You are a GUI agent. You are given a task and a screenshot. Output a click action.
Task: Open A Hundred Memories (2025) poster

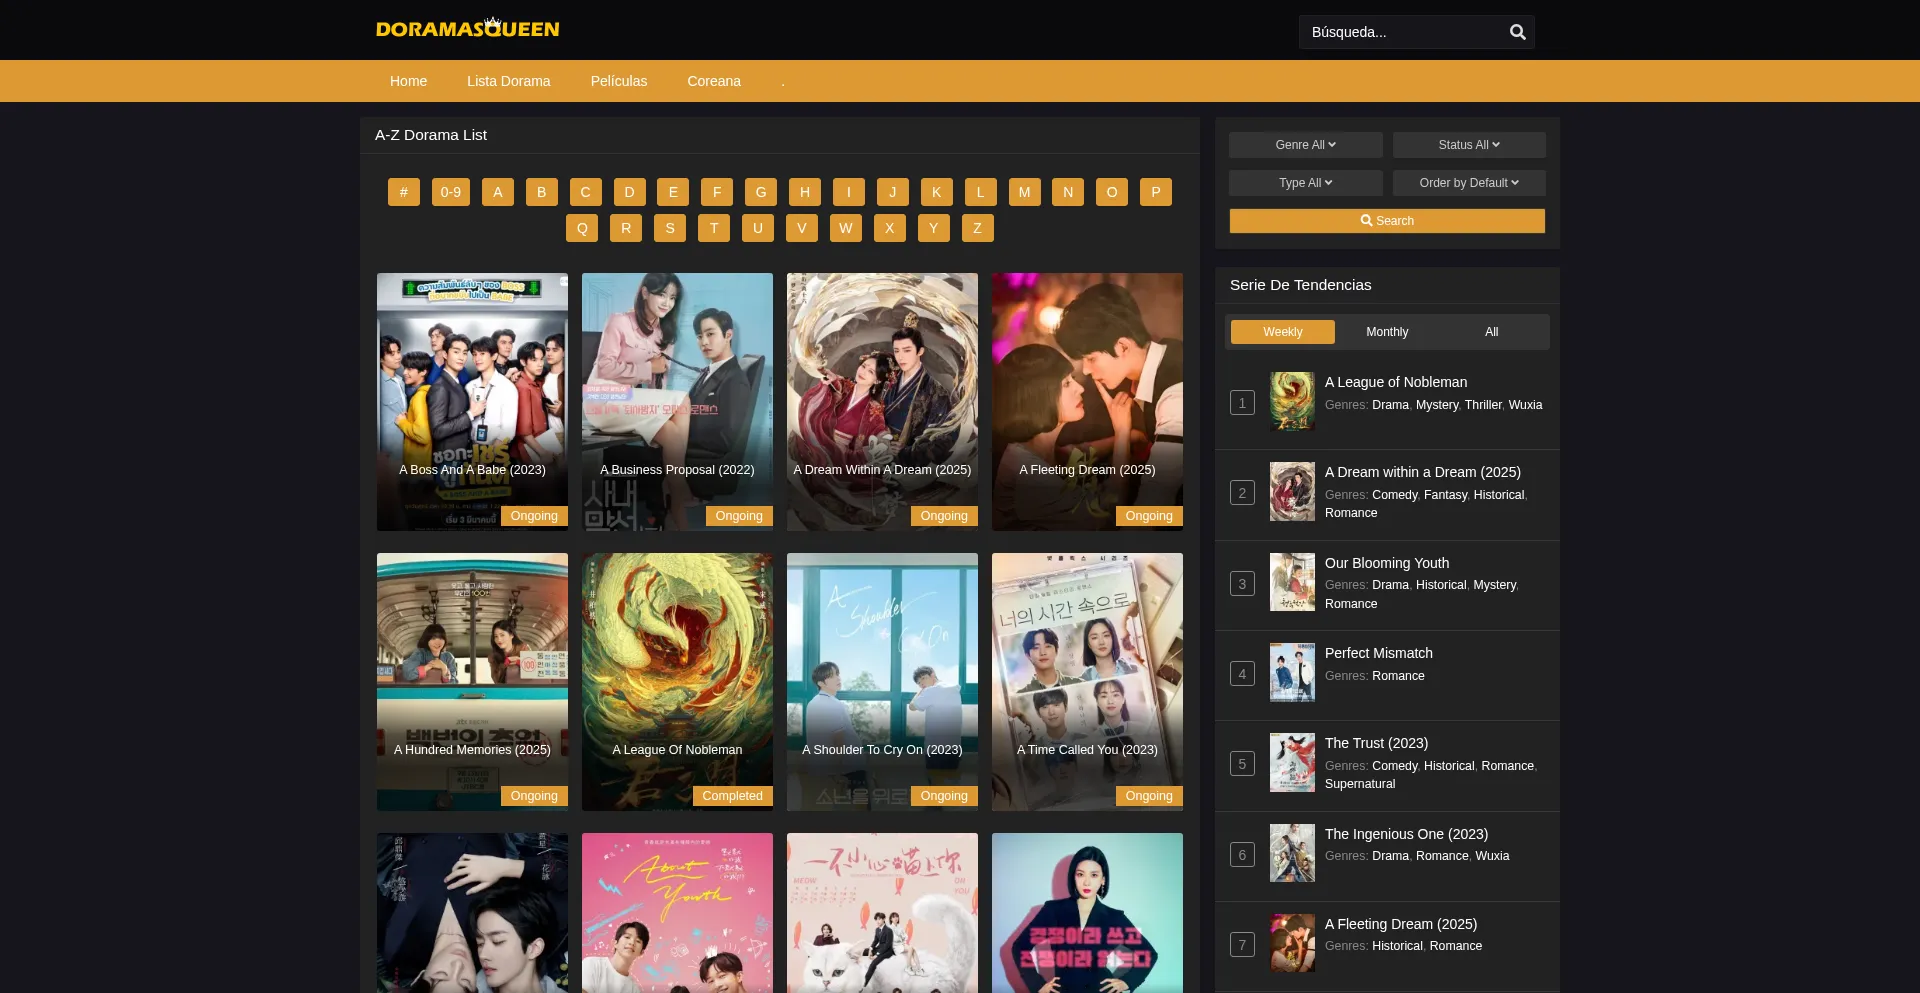point(472,682)
